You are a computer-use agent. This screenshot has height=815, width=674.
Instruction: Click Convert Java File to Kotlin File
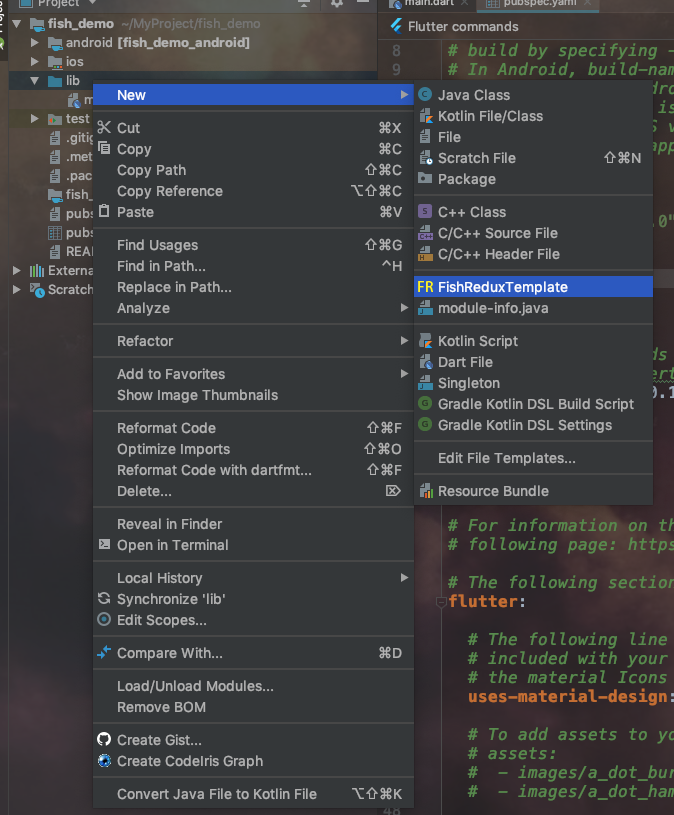coord(216,794)
